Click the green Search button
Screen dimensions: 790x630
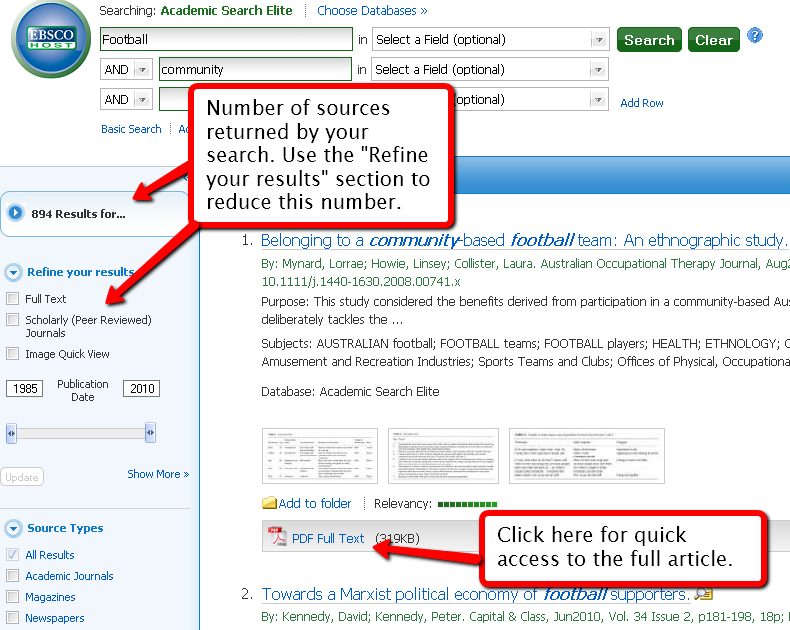coord(649,40)
